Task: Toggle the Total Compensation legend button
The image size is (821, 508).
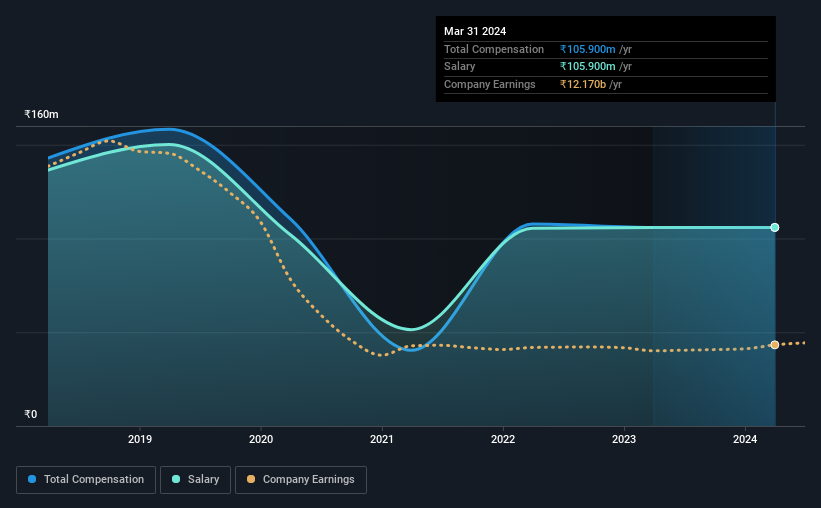Action: [x=86, y=480]
